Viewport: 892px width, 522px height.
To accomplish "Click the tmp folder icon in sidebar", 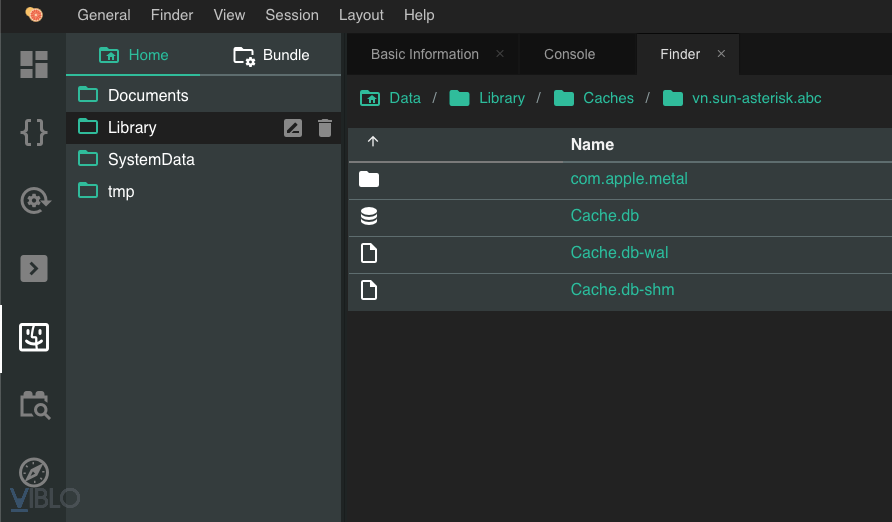I will [x=88, y=190].
